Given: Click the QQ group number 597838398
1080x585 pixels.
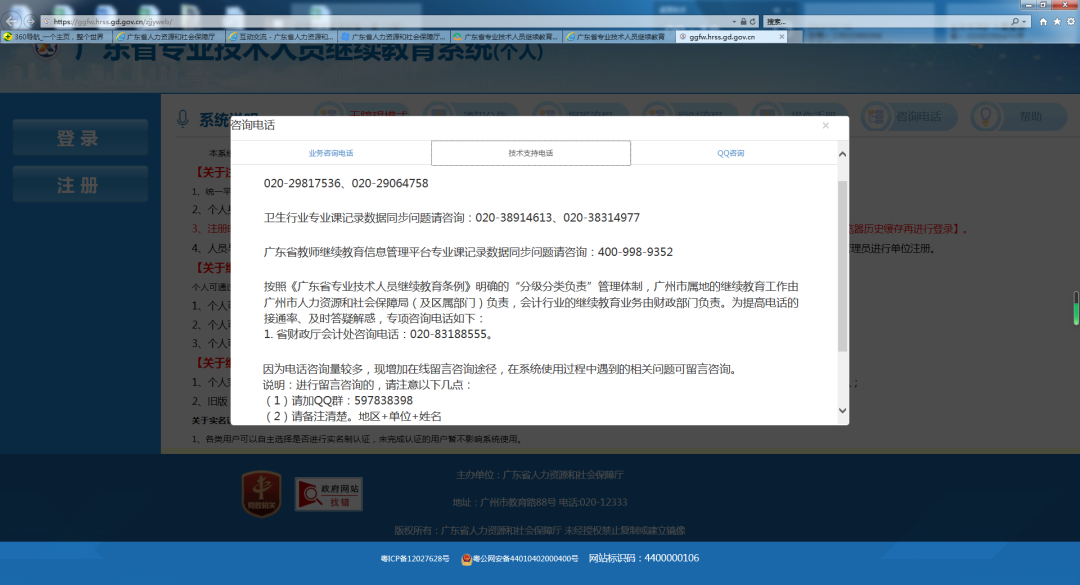Looking at the screenshot, I should coord(383,400).
